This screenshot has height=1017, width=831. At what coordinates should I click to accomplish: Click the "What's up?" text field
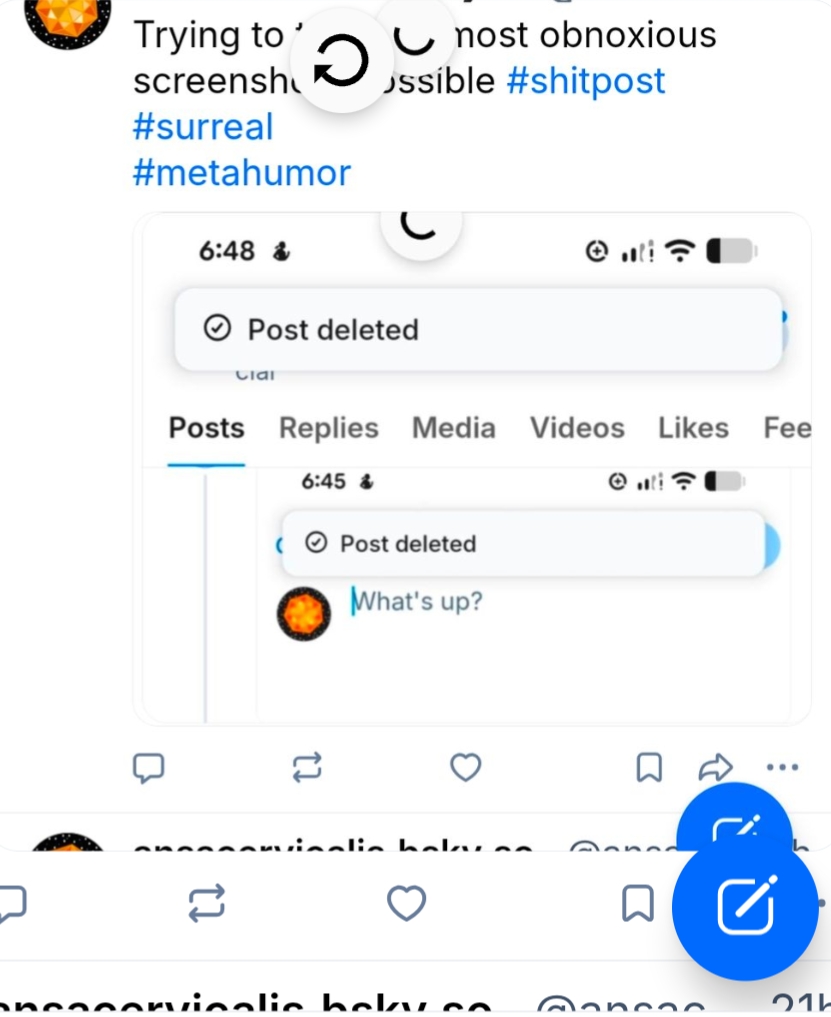click(420, 602)
